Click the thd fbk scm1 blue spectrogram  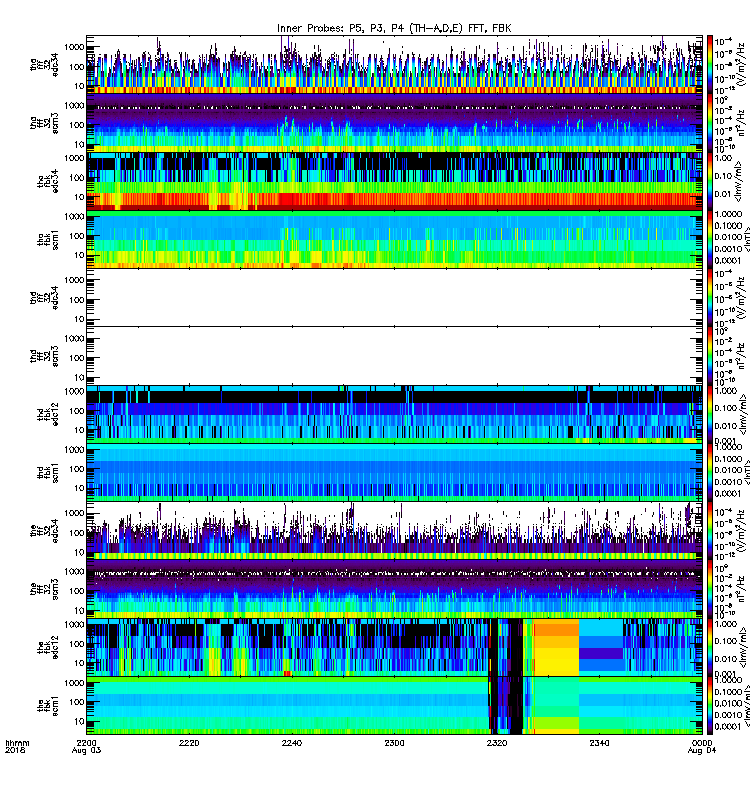click(394, 473)
